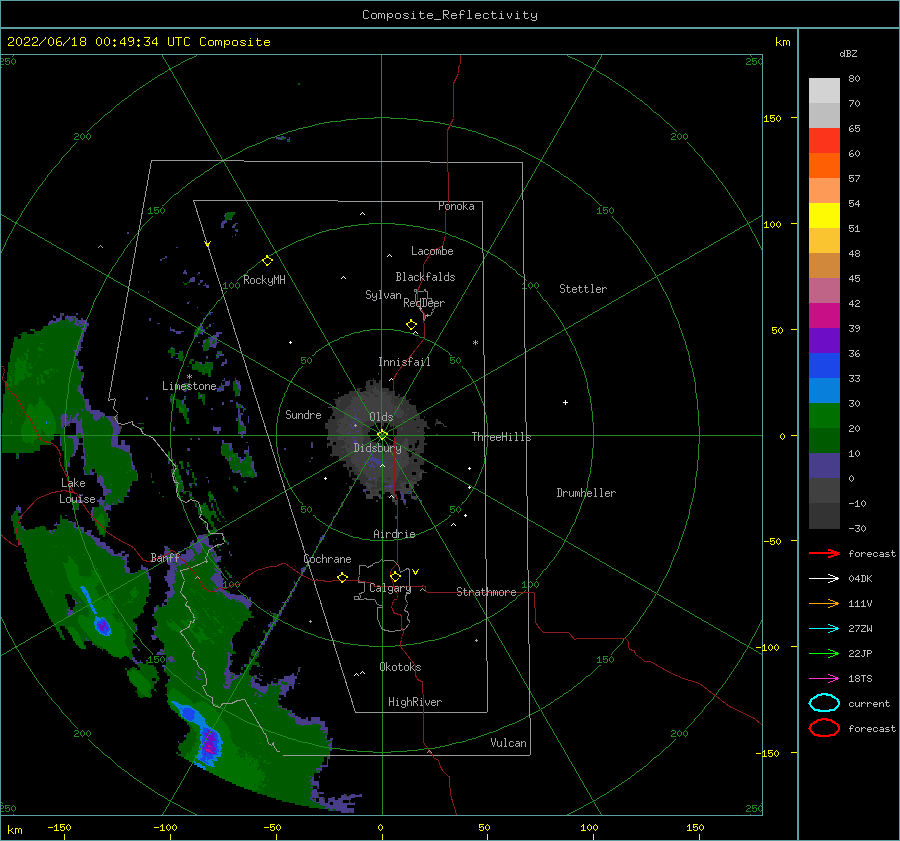Click the red forecast ellipse icon
Screen dimensions: 900x841
[824, 728]
